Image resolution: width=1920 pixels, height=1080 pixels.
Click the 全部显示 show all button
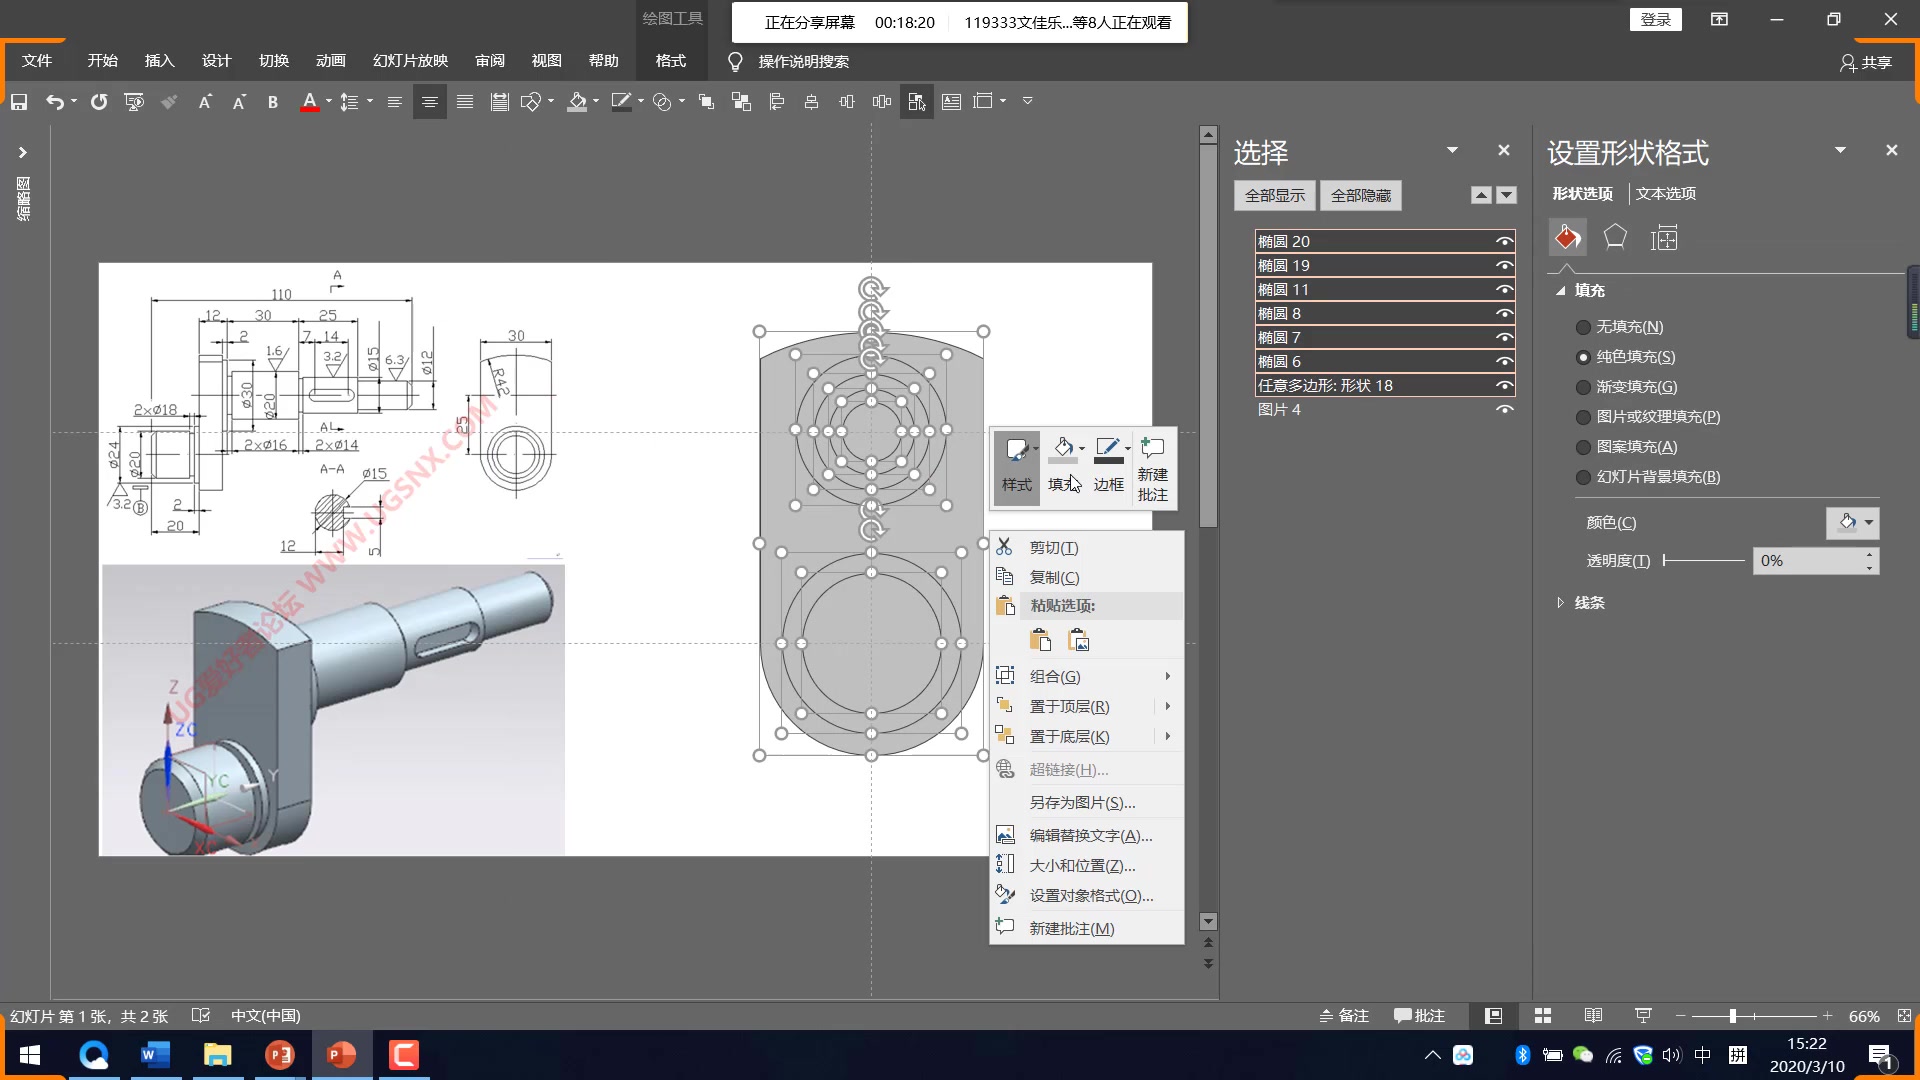tap(1274, 196)
